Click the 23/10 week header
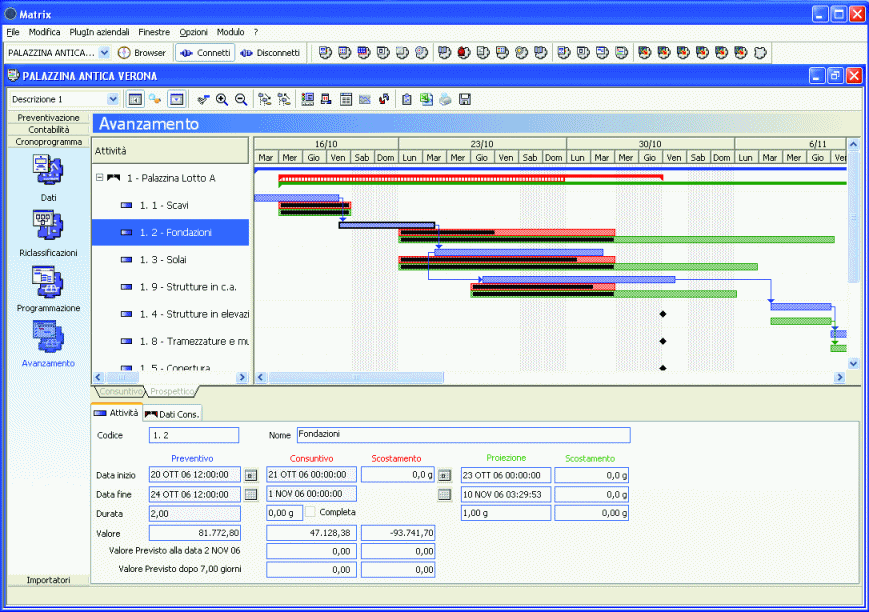The image size is (869, 612). click(x=482, y=144)
